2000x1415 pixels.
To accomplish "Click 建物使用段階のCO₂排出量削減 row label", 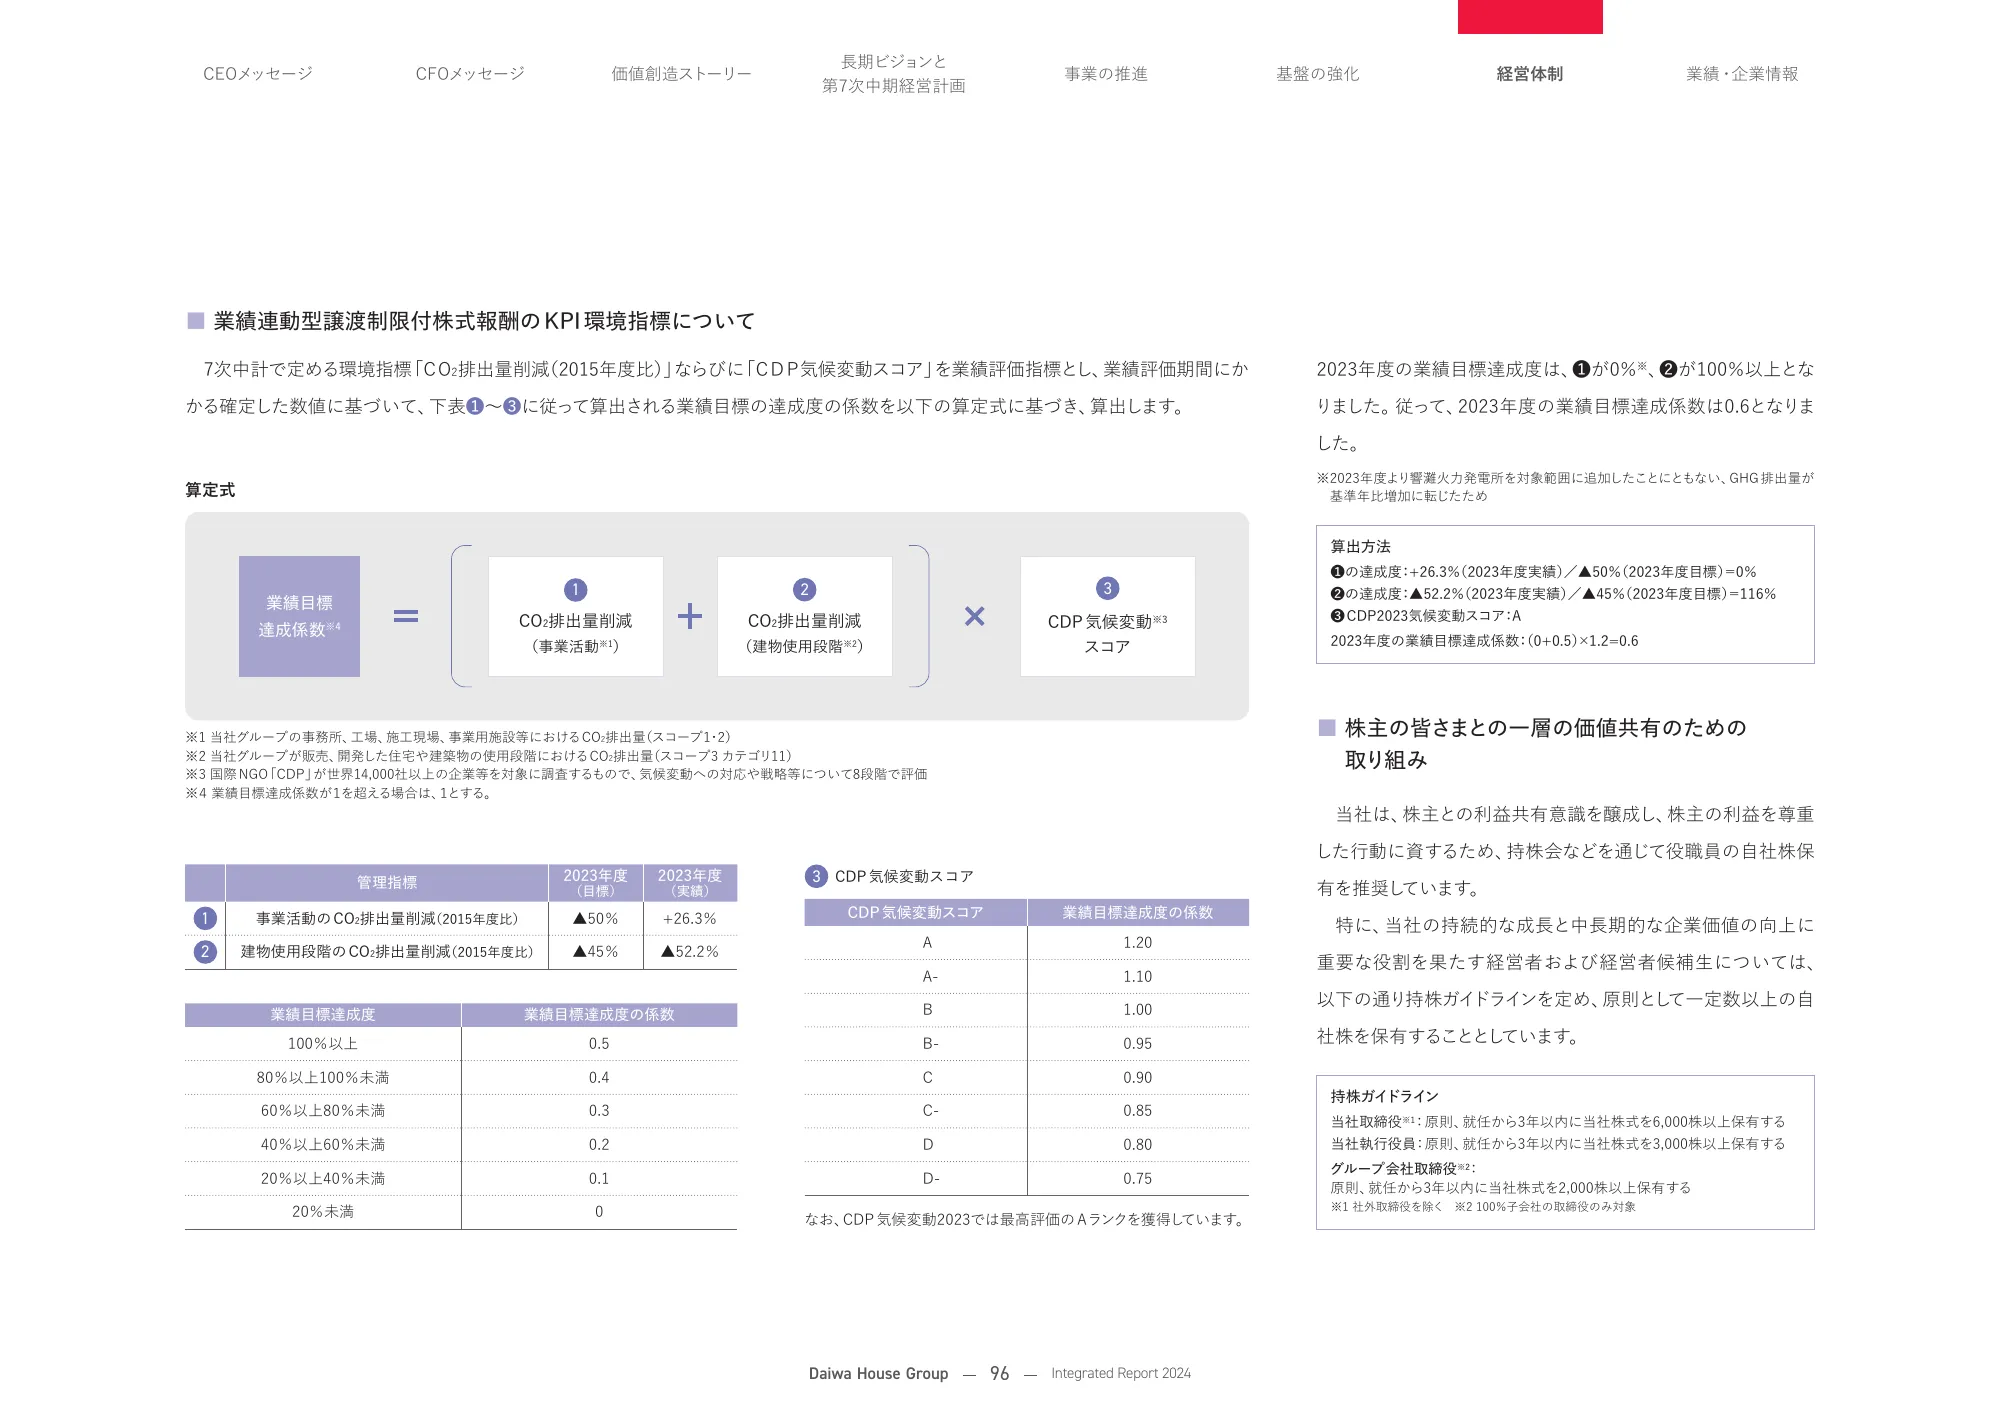I will click(387, 951).
